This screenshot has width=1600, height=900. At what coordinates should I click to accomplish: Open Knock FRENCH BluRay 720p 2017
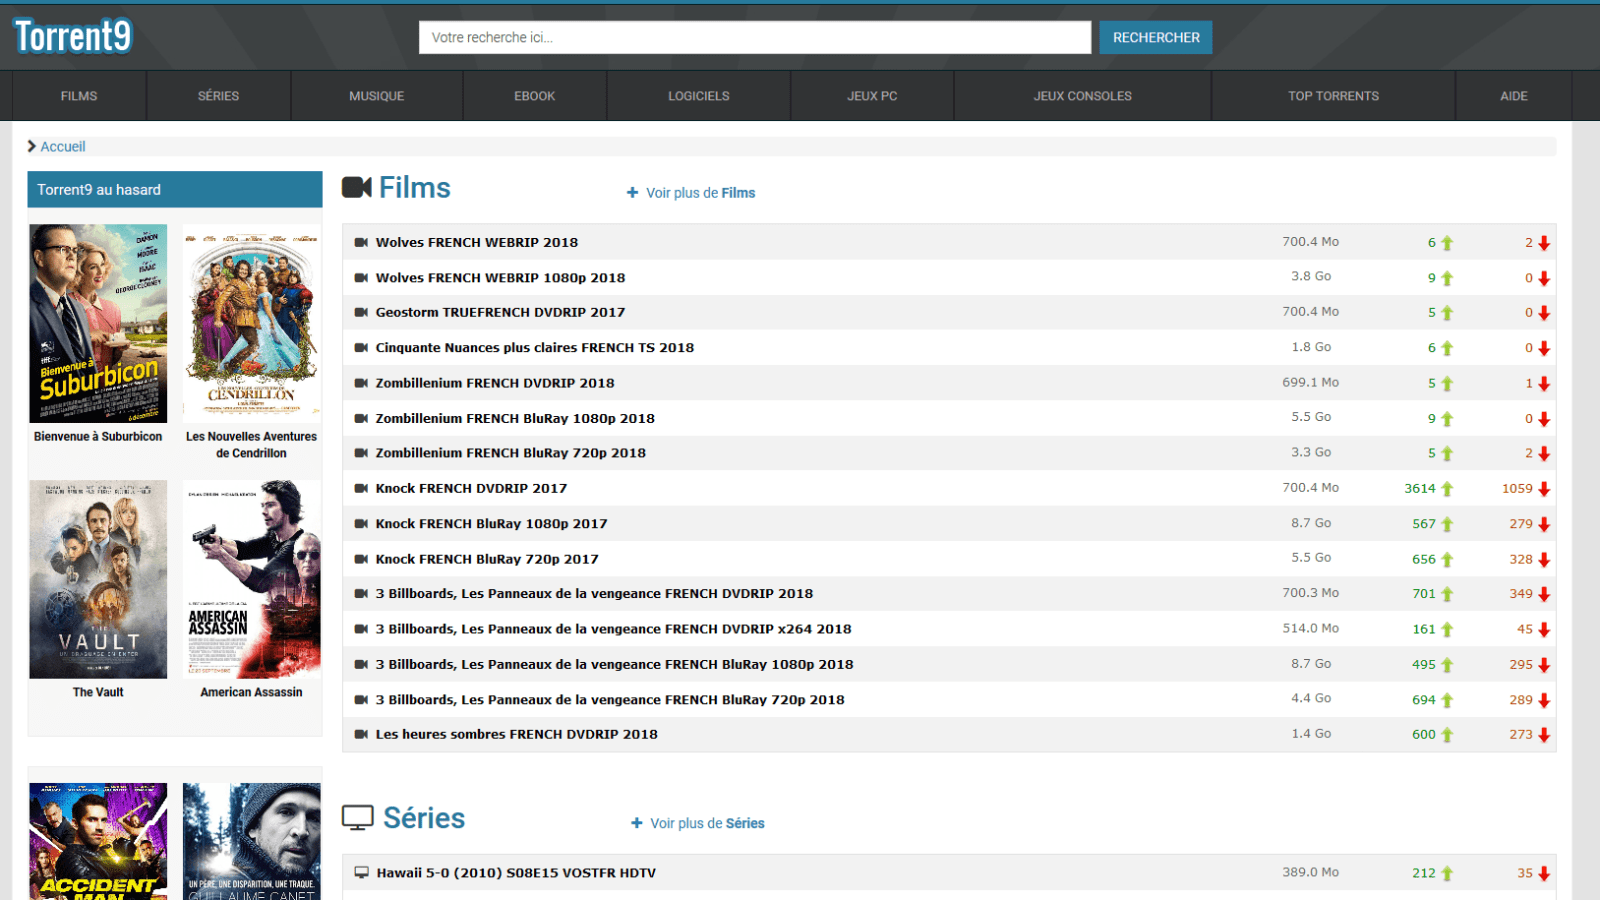click(487, 559)
